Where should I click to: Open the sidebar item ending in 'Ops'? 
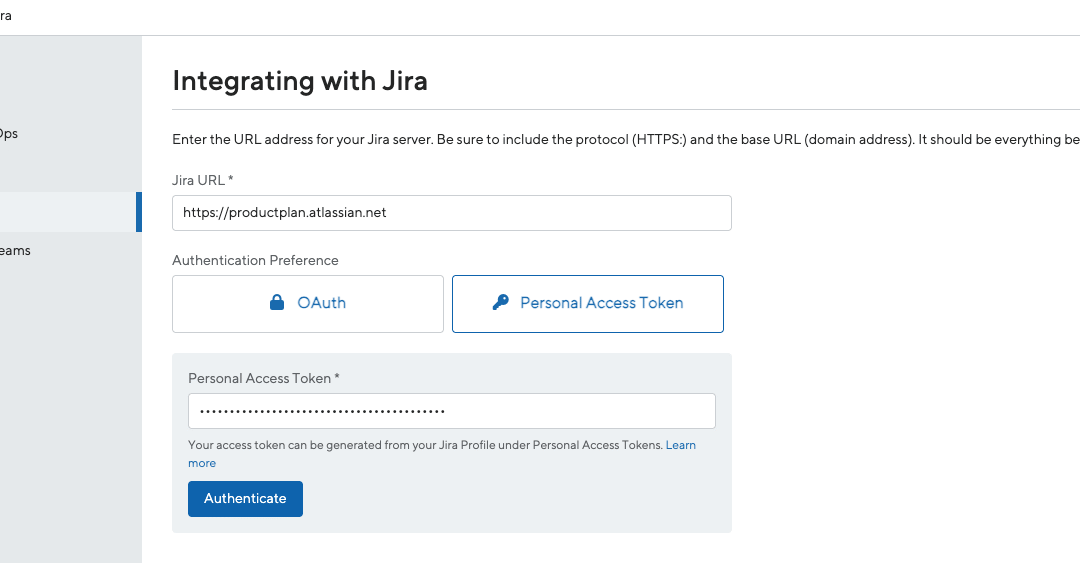coord(9,134)
